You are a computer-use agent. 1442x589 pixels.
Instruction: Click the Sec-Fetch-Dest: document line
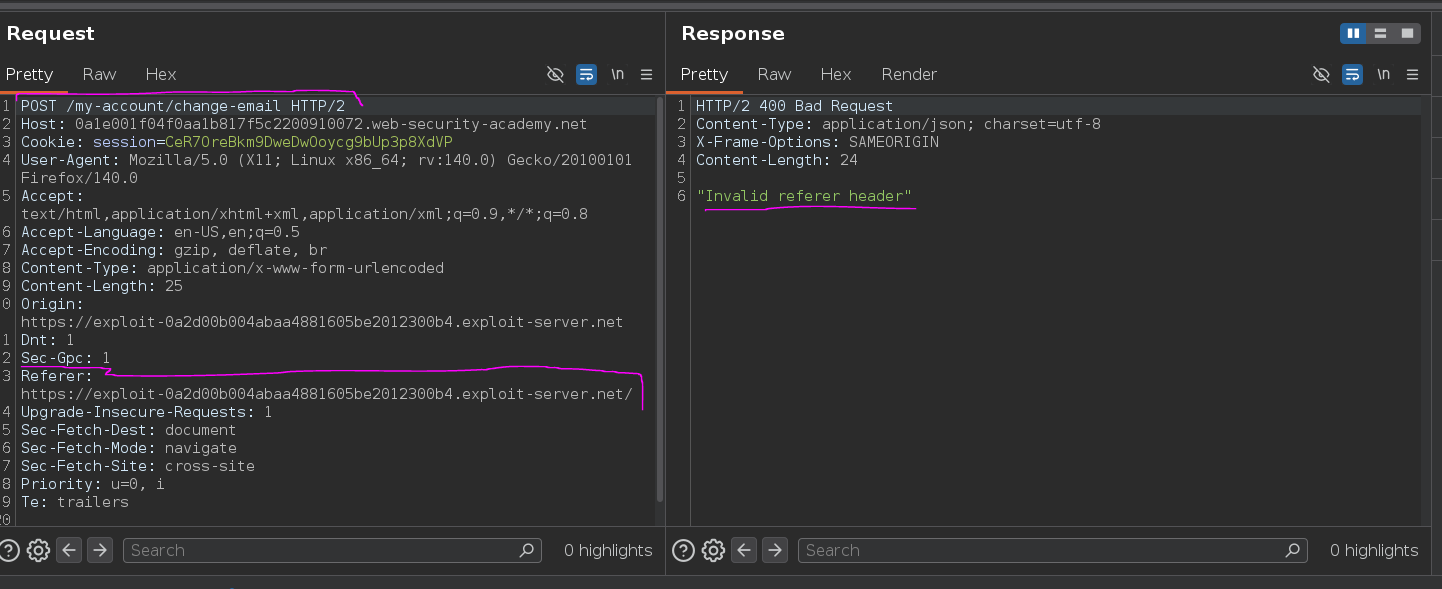(129, 430)
